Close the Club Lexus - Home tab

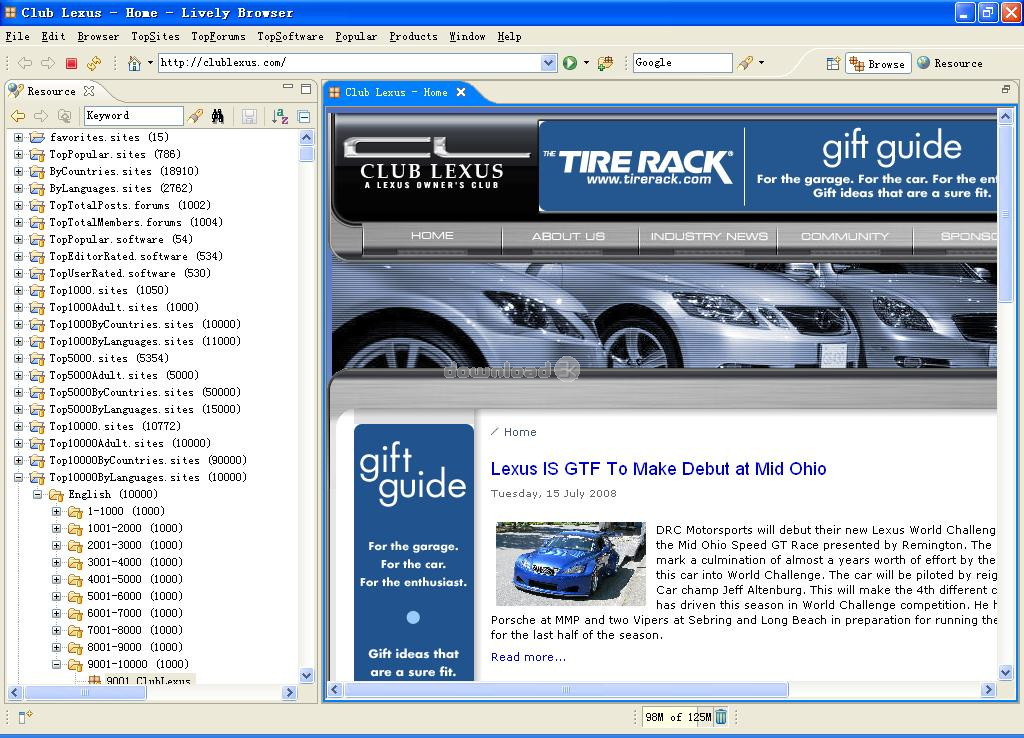pyautogui.click(x=460, y=92)
